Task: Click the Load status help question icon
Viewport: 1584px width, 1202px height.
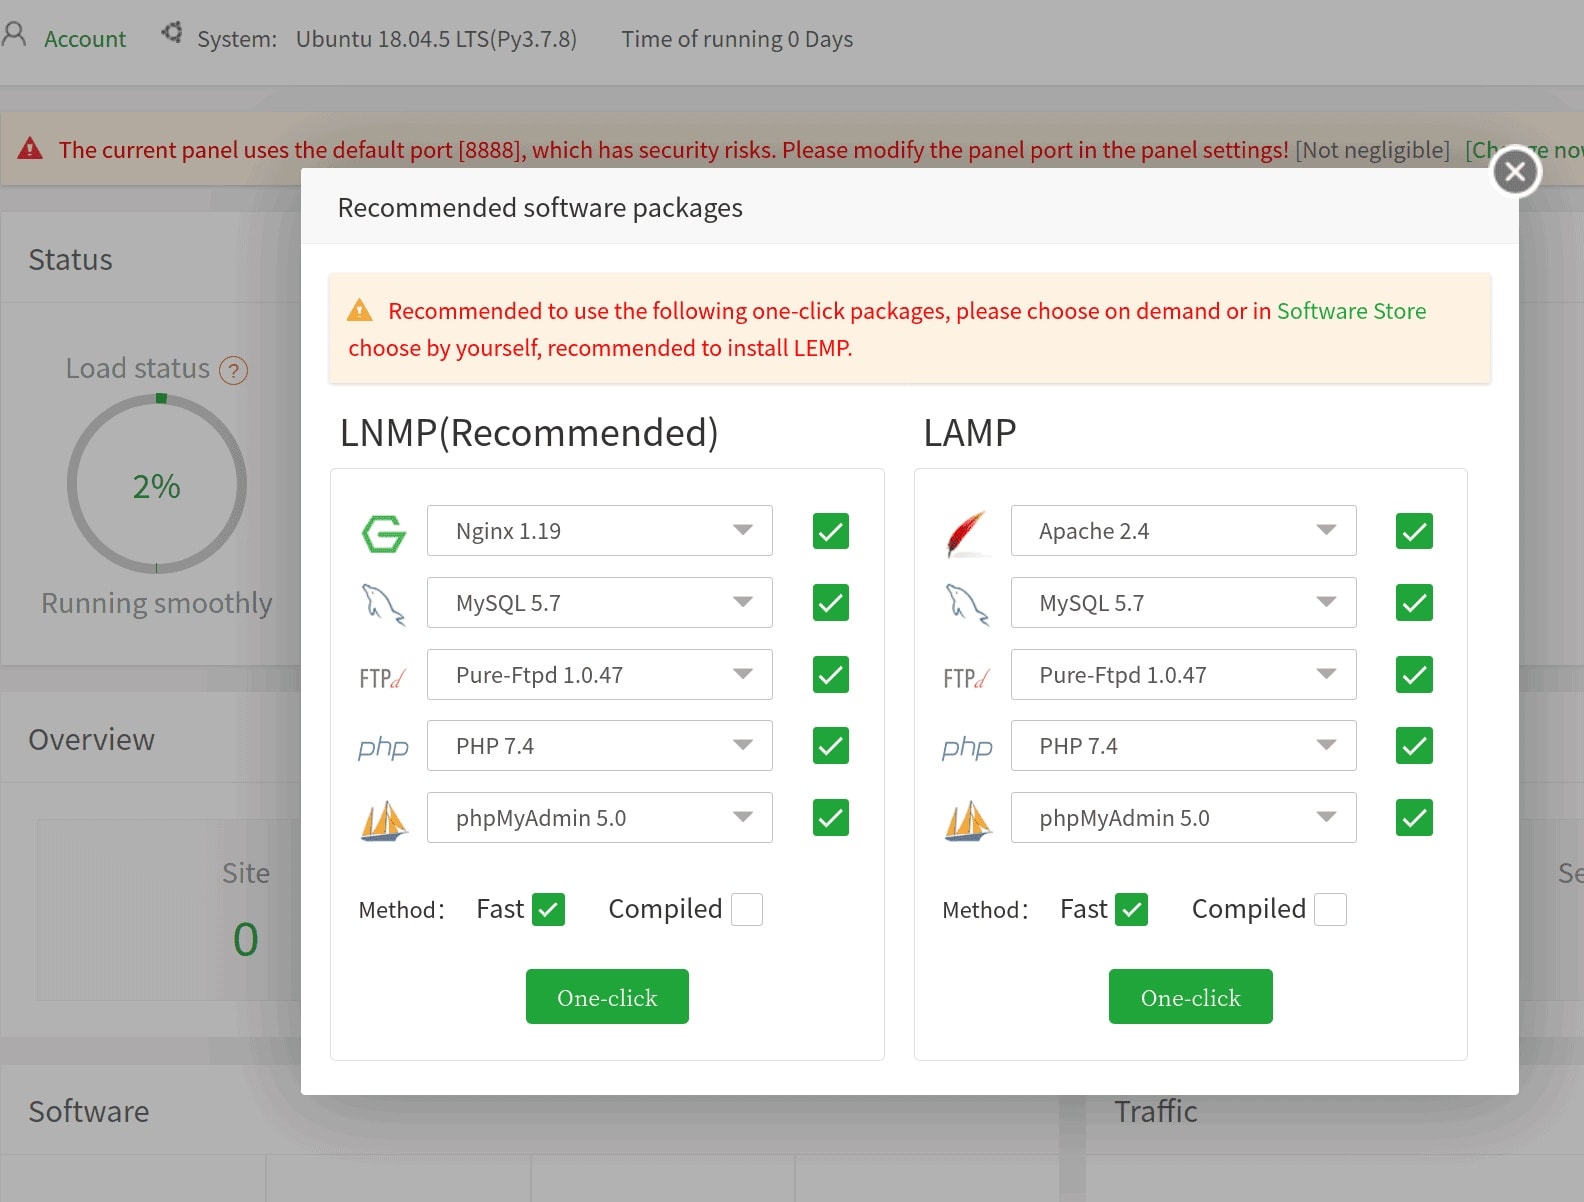Action: pyautogui.click(x=233, y=371)
